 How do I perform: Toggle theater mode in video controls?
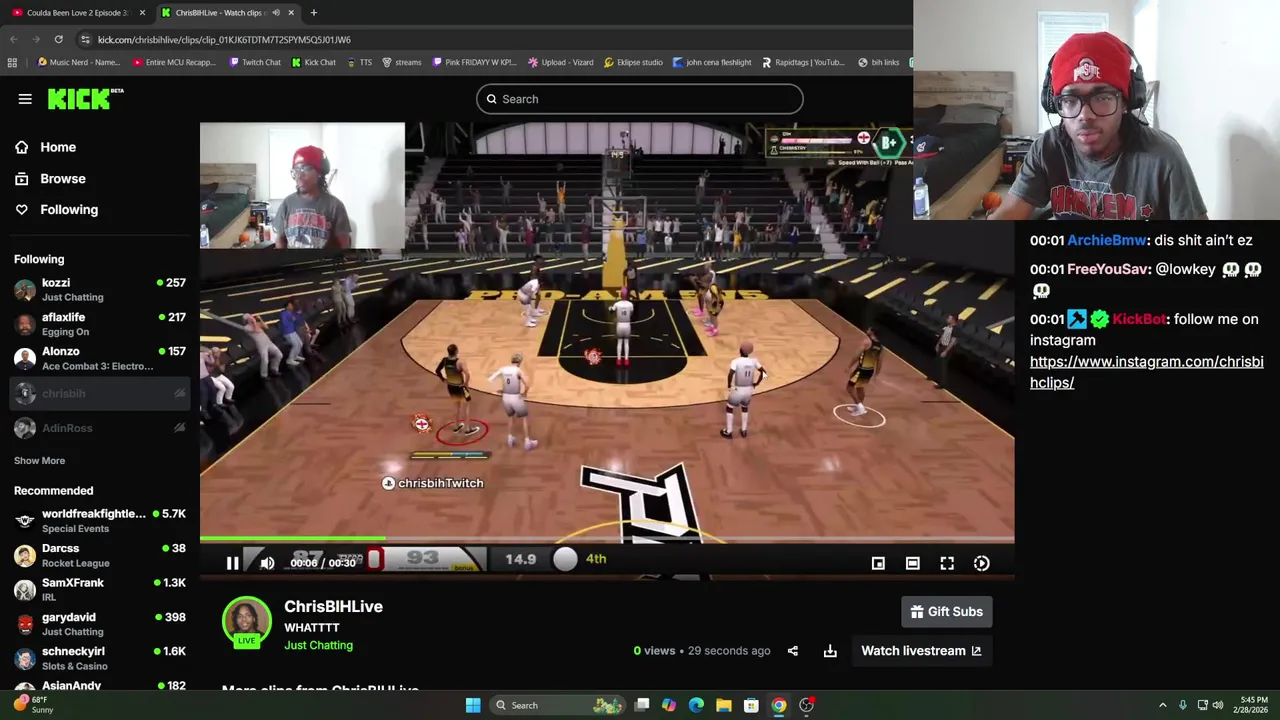912,563
